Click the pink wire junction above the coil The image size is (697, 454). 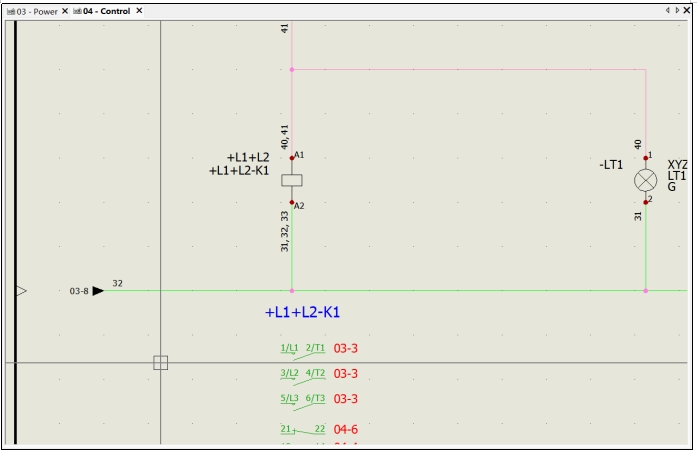tap(292, 70)
